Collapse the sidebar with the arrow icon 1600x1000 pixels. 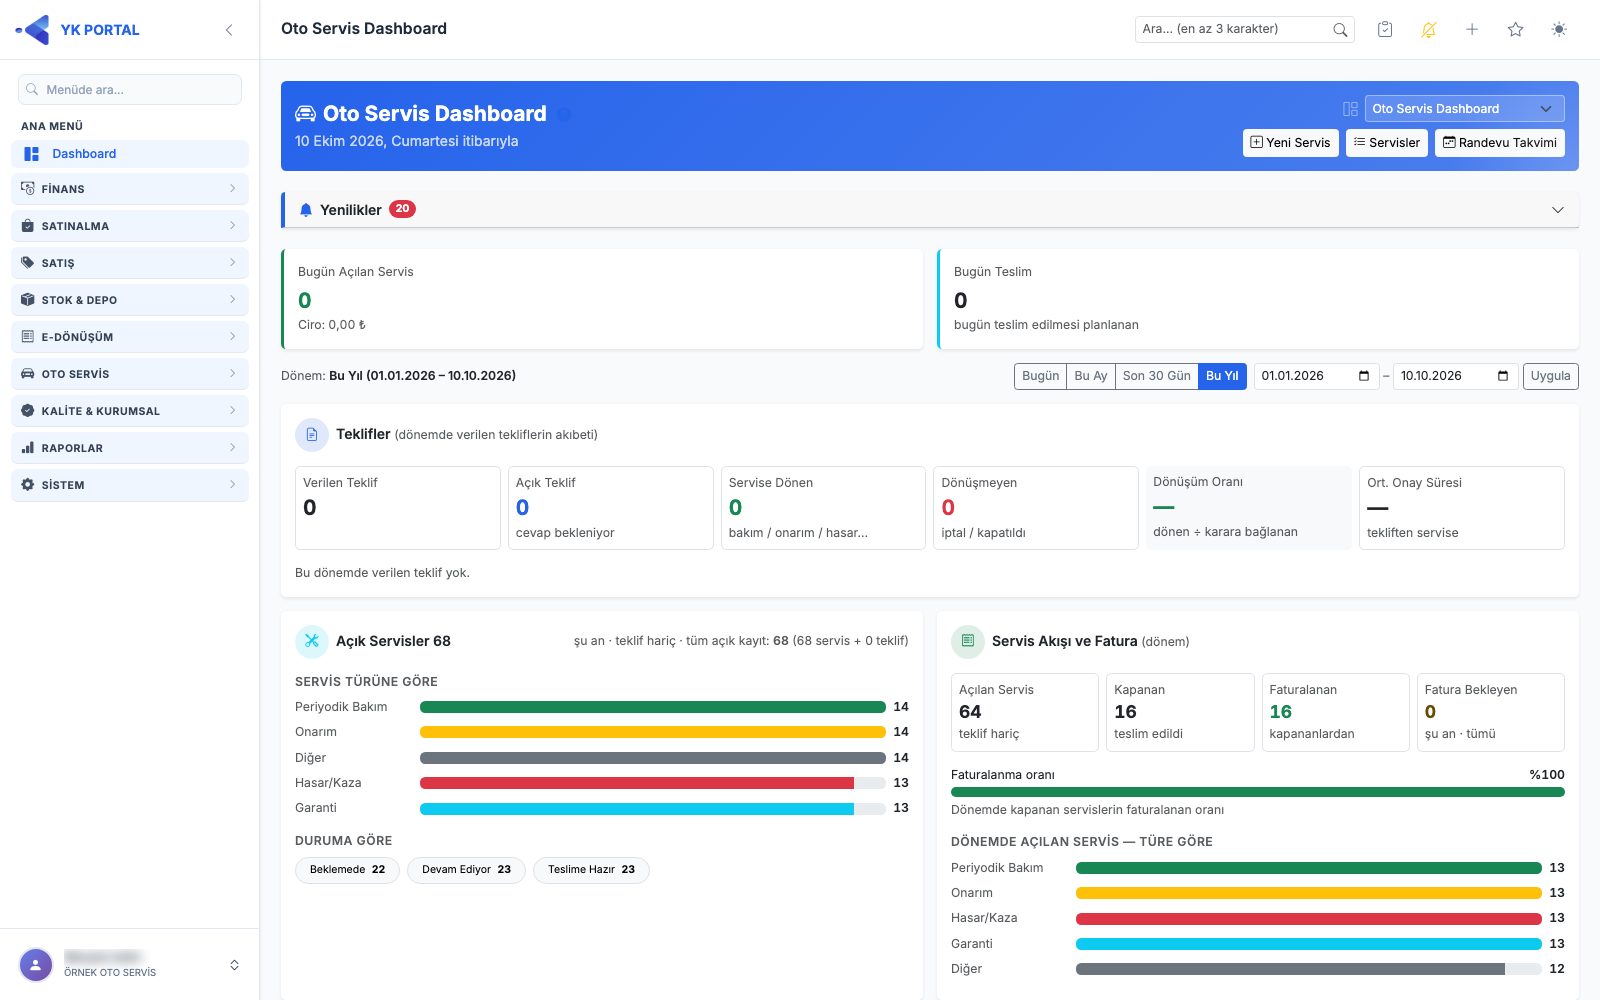229,30
